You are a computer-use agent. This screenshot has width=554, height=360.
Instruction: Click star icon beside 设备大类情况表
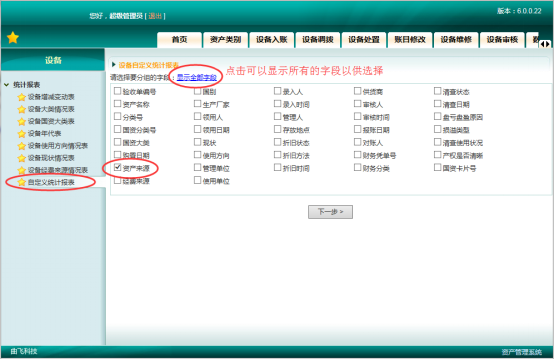[x=22, y=109]
